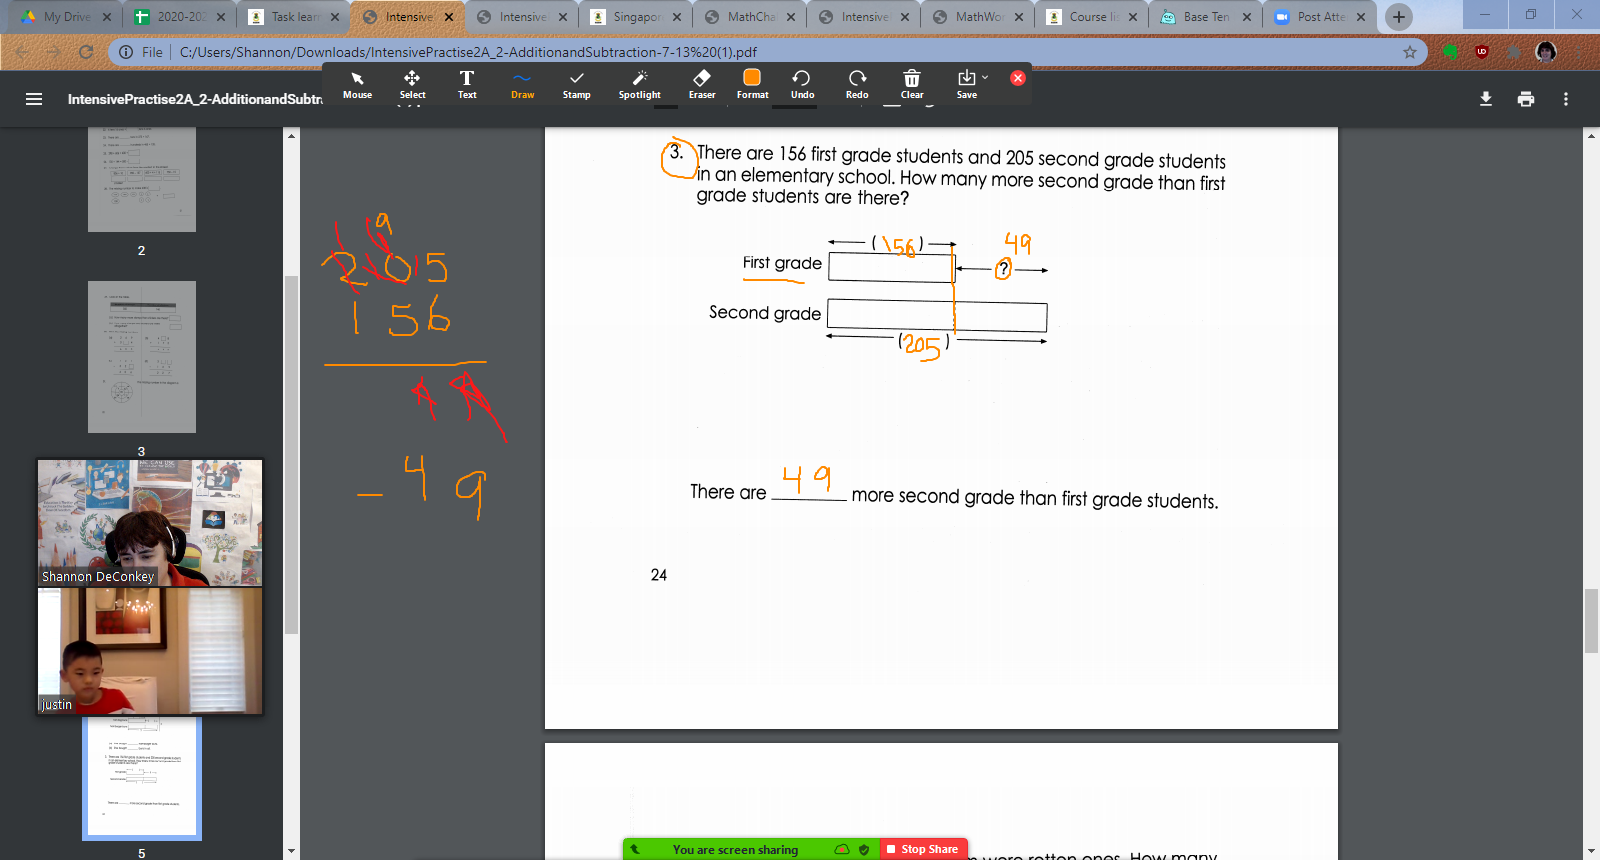This screenshot has height=860, width=1600.
Task: Click justin video tile
Action: 150,651
